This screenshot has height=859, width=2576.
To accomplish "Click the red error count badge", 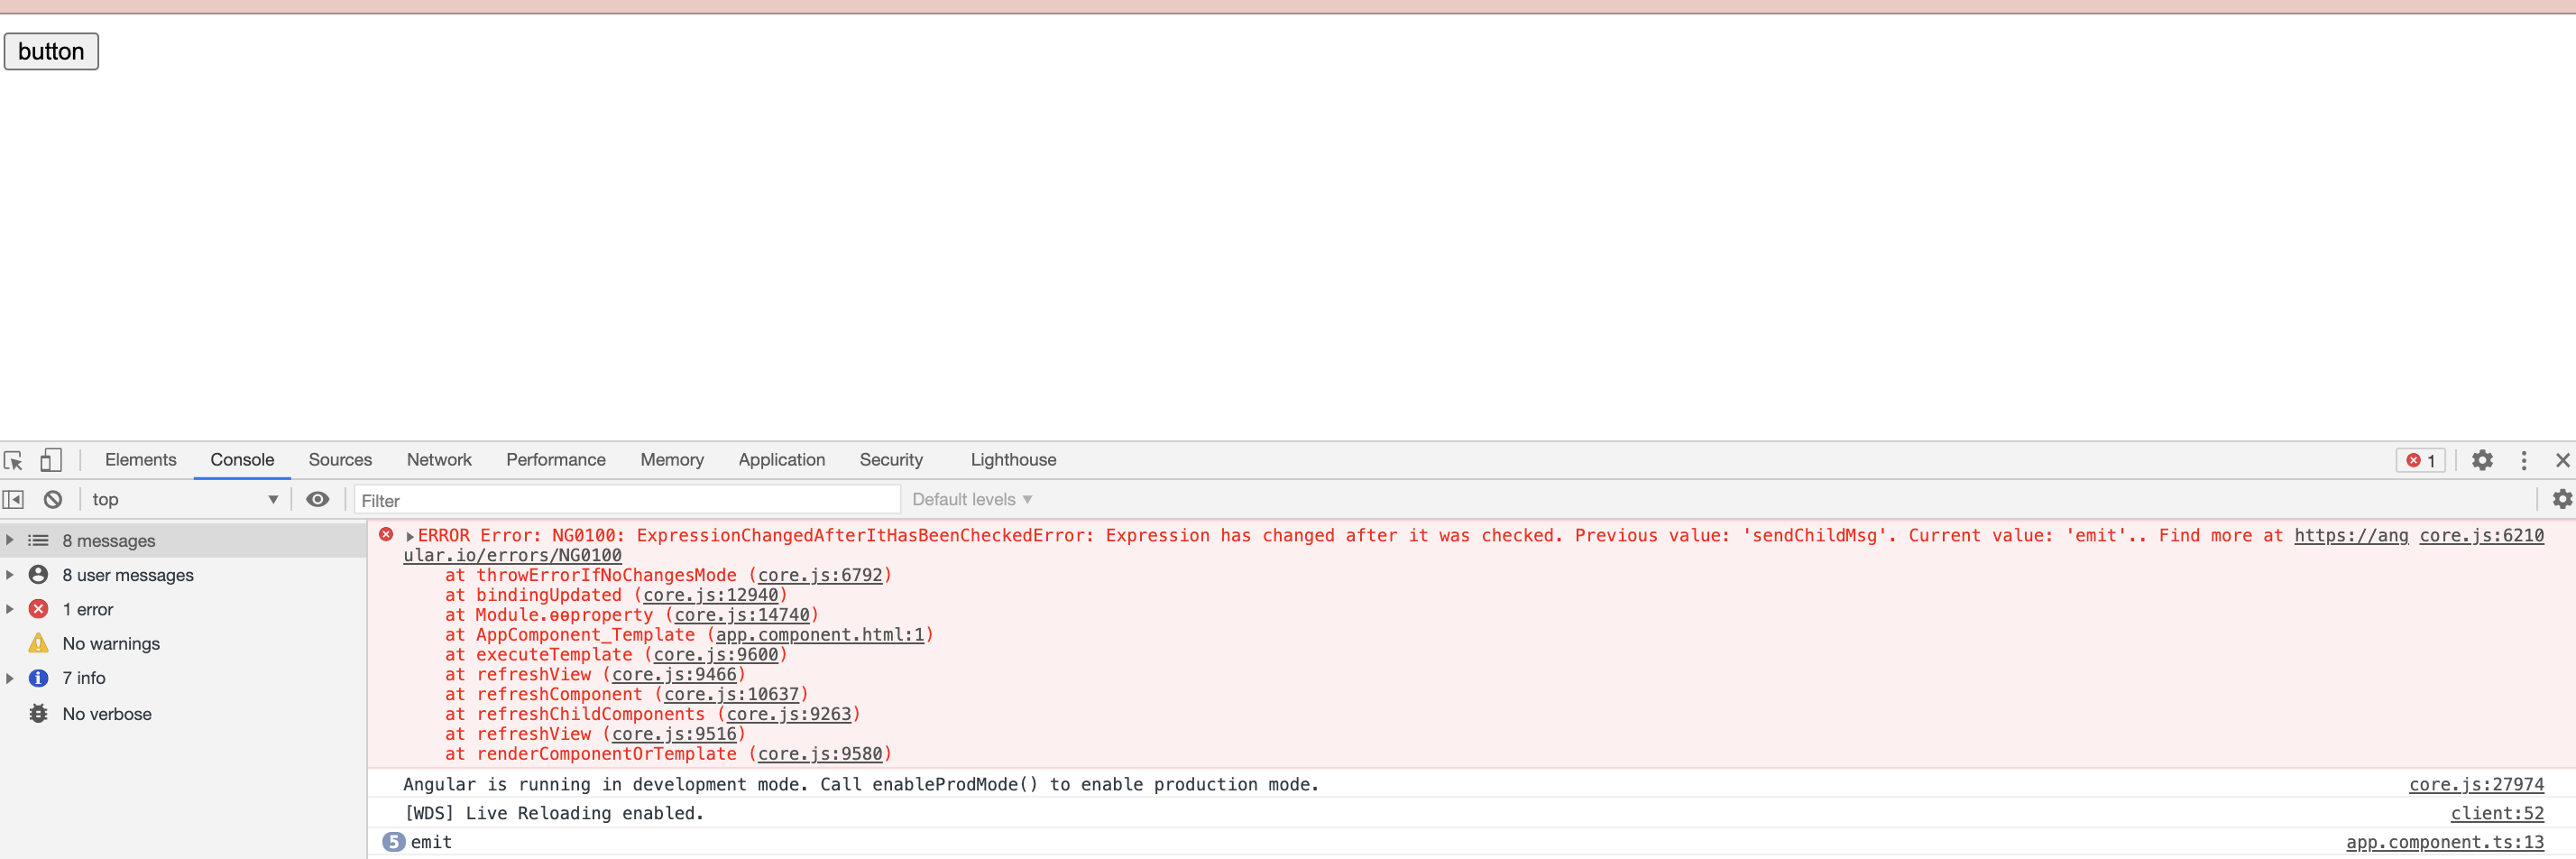I will point(2420,460).
